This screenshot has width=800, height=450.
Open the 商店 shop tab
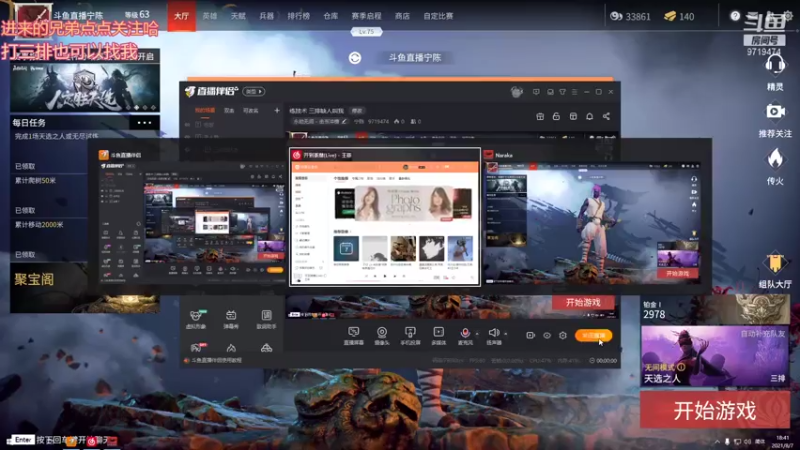pyautogui.click(x=402, y=16)
